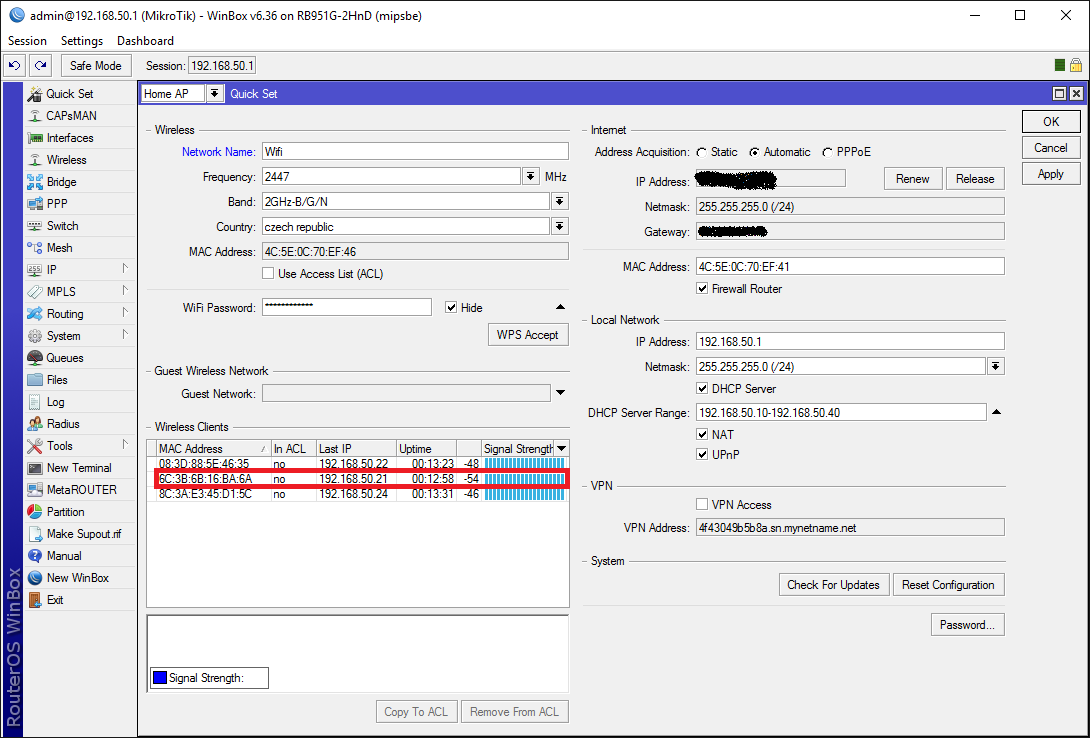The image size is (1090, 738).
Task: Open the Frequency dropdown arrow
Action: pos(530,177)
